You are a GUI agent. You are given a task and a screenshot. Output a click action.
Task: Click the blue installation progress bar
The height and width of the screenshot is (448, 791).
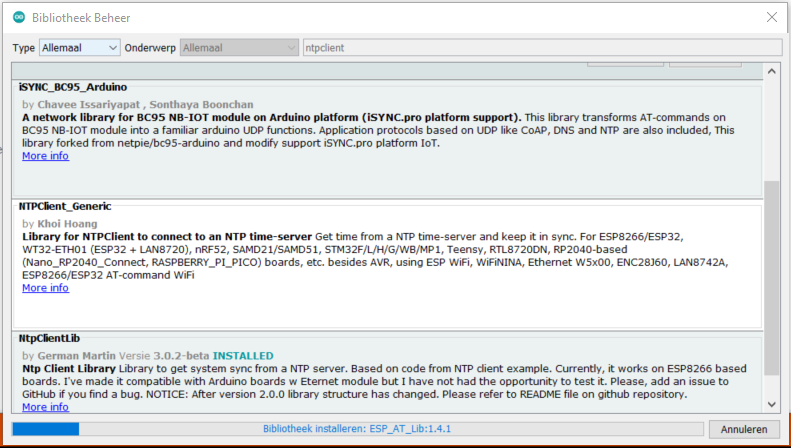pos(46,429)
